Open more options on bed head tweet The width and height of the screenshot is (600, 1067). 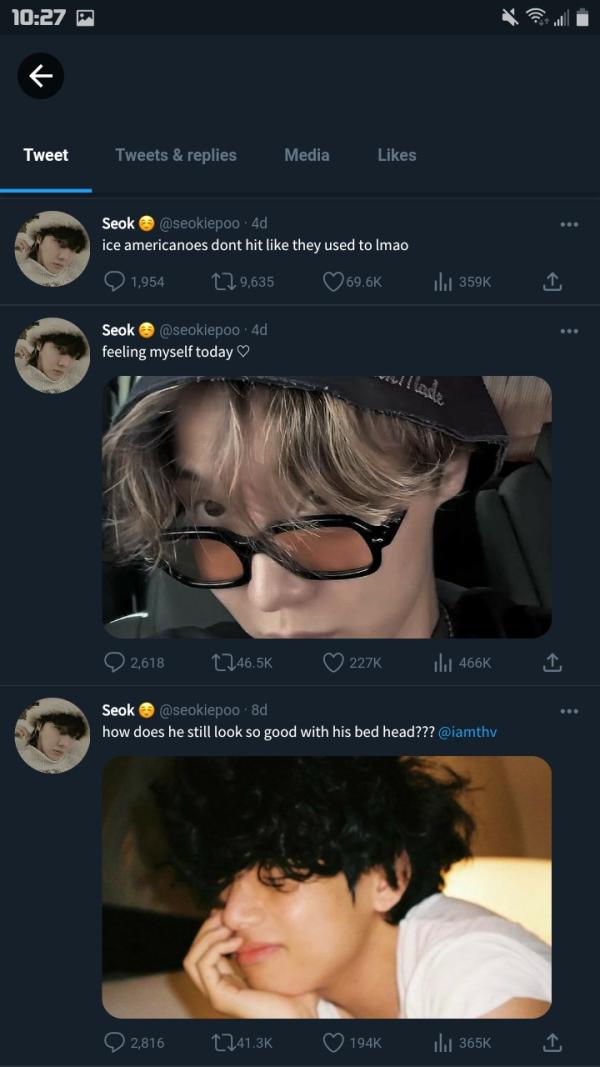pos(569,711)
